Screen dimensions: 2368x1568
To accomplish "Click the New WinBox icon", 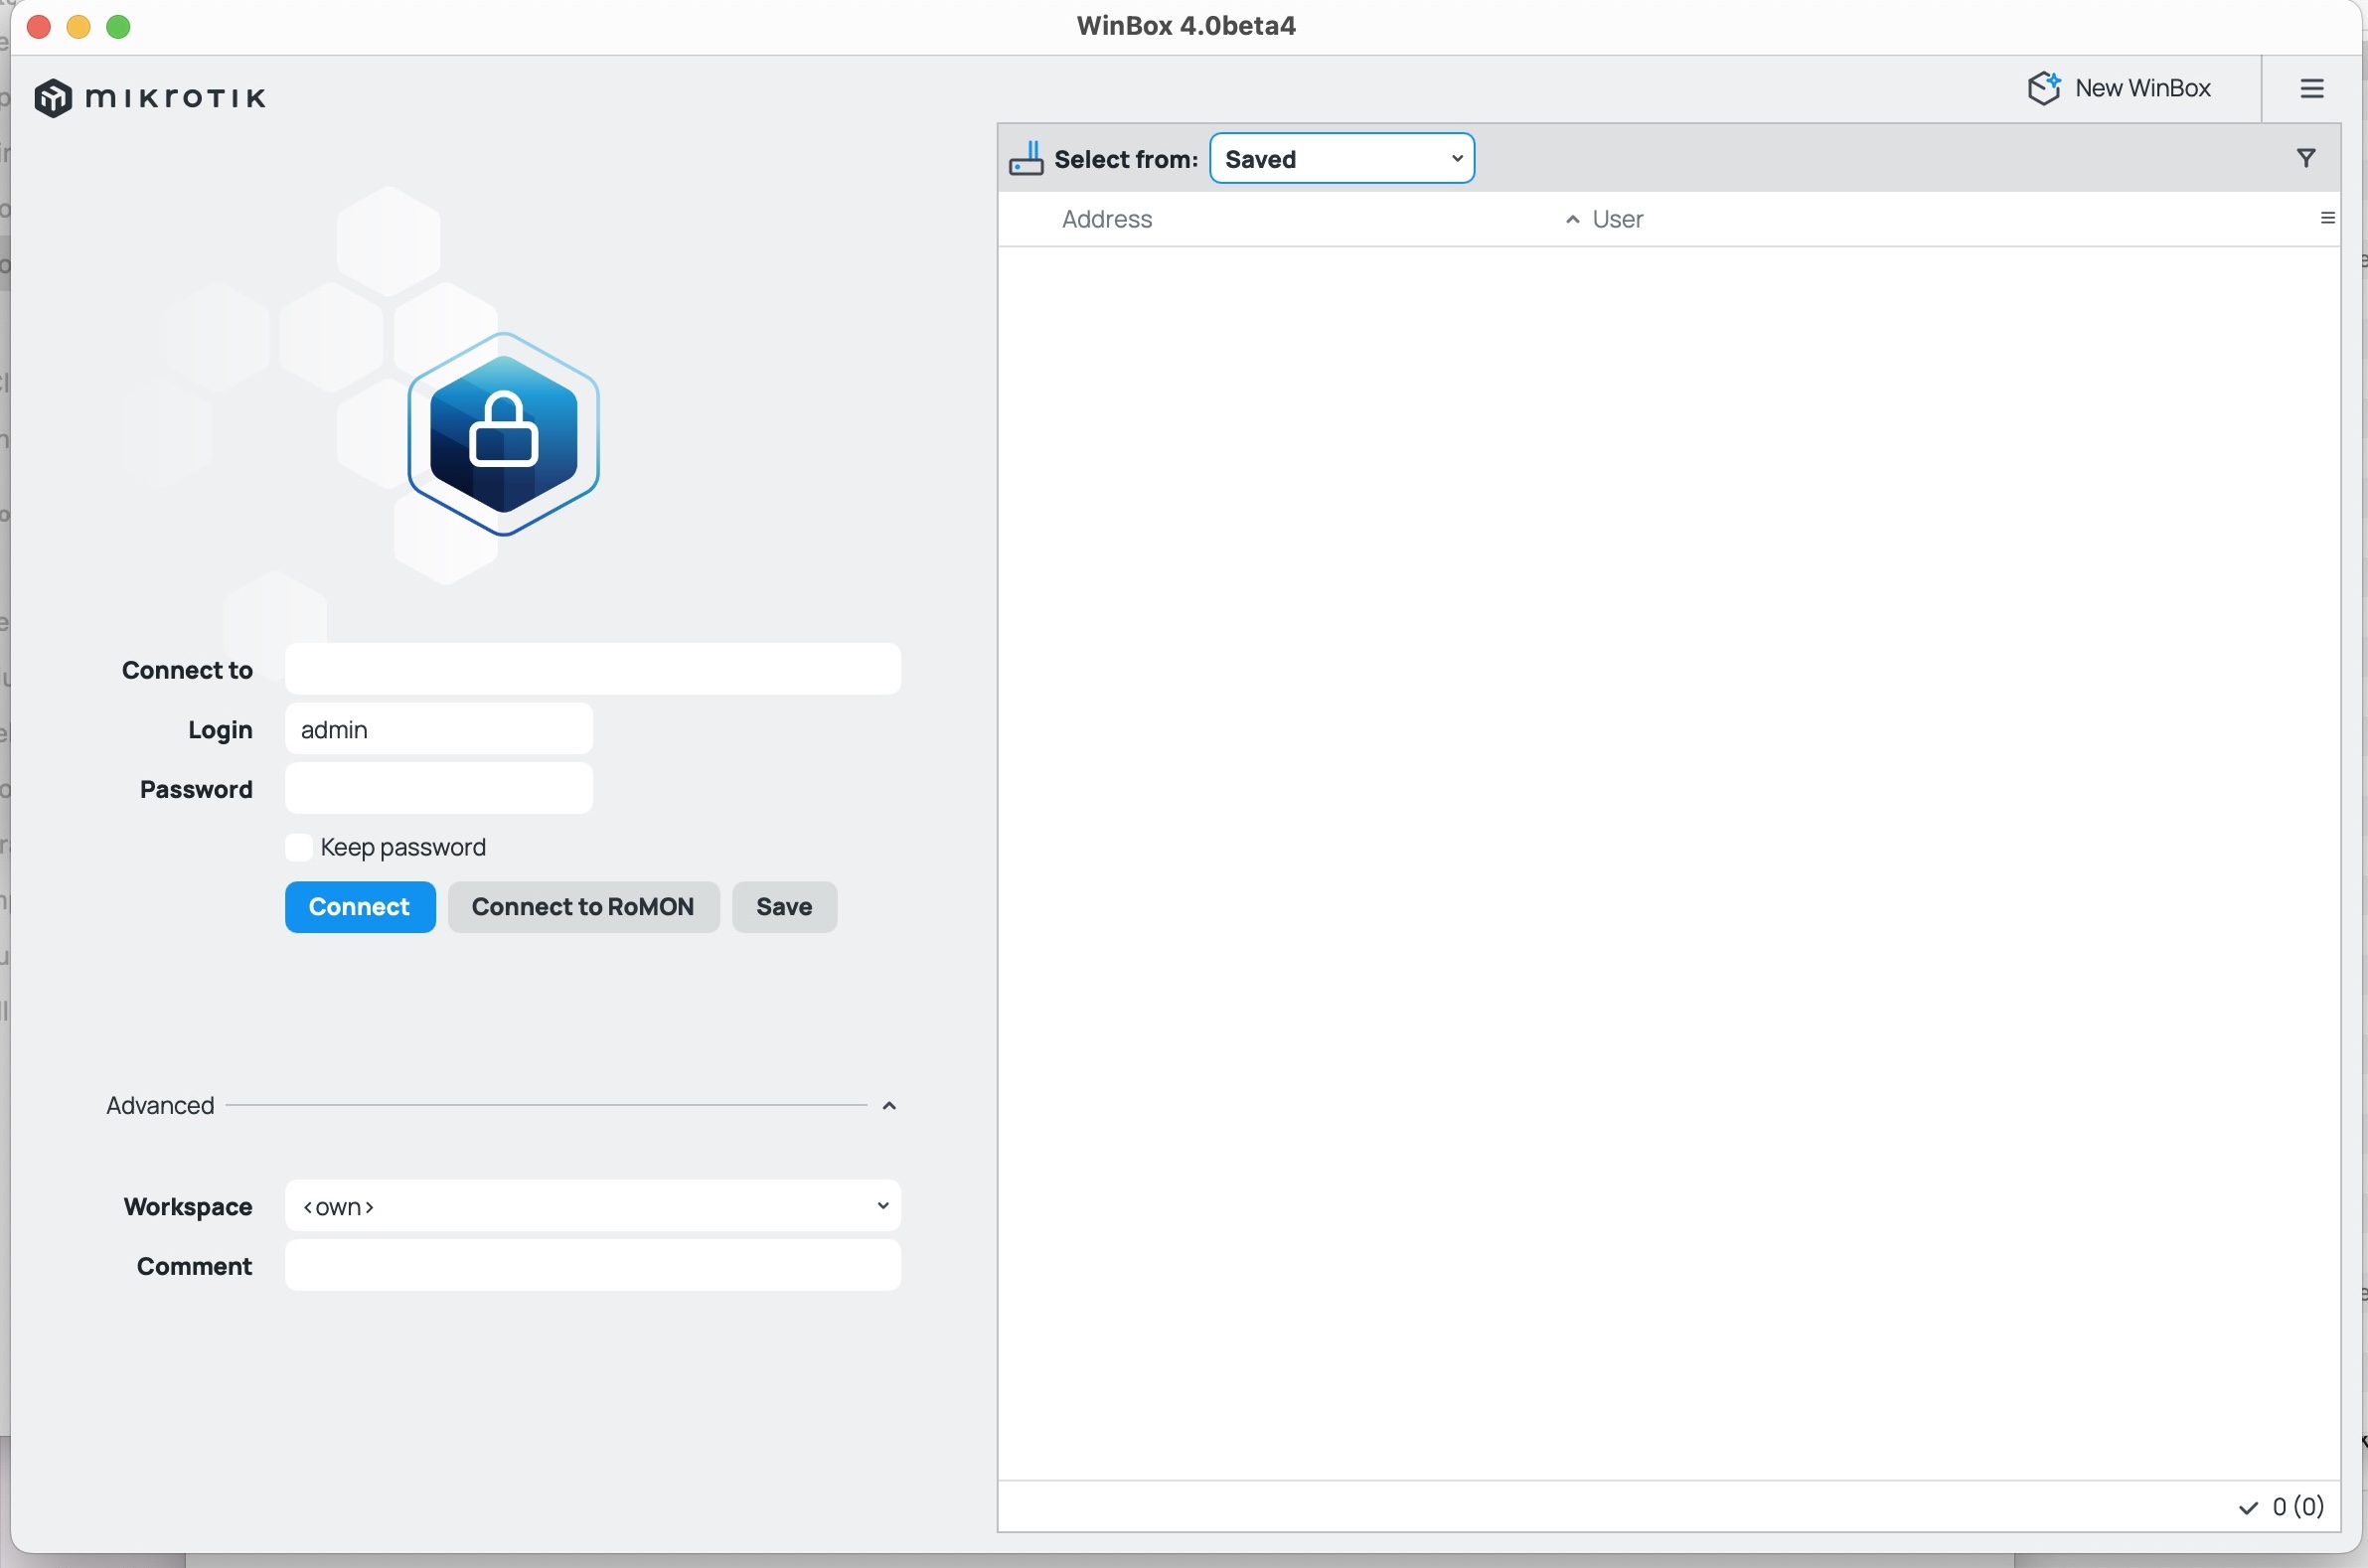I will (x=2044, y=87).
